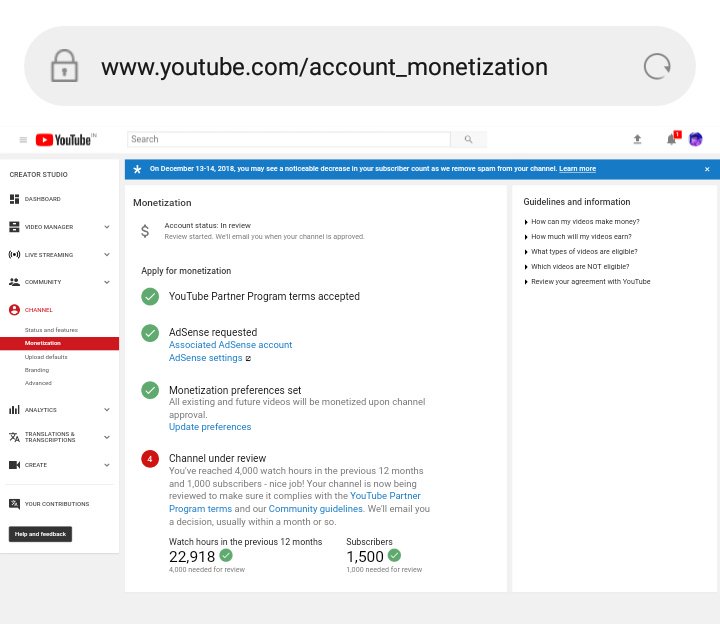Click the Analytics bar chart icon

click(14, 410)
